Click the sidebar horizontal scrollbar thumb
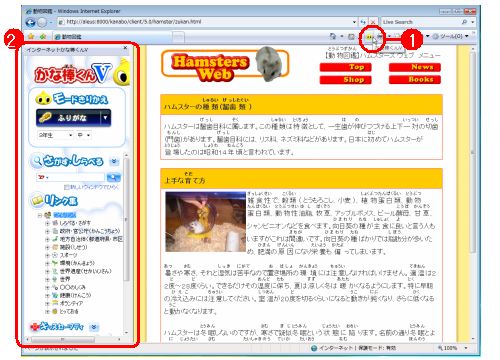This screenshot has height=360, width=500. (63, 339)
